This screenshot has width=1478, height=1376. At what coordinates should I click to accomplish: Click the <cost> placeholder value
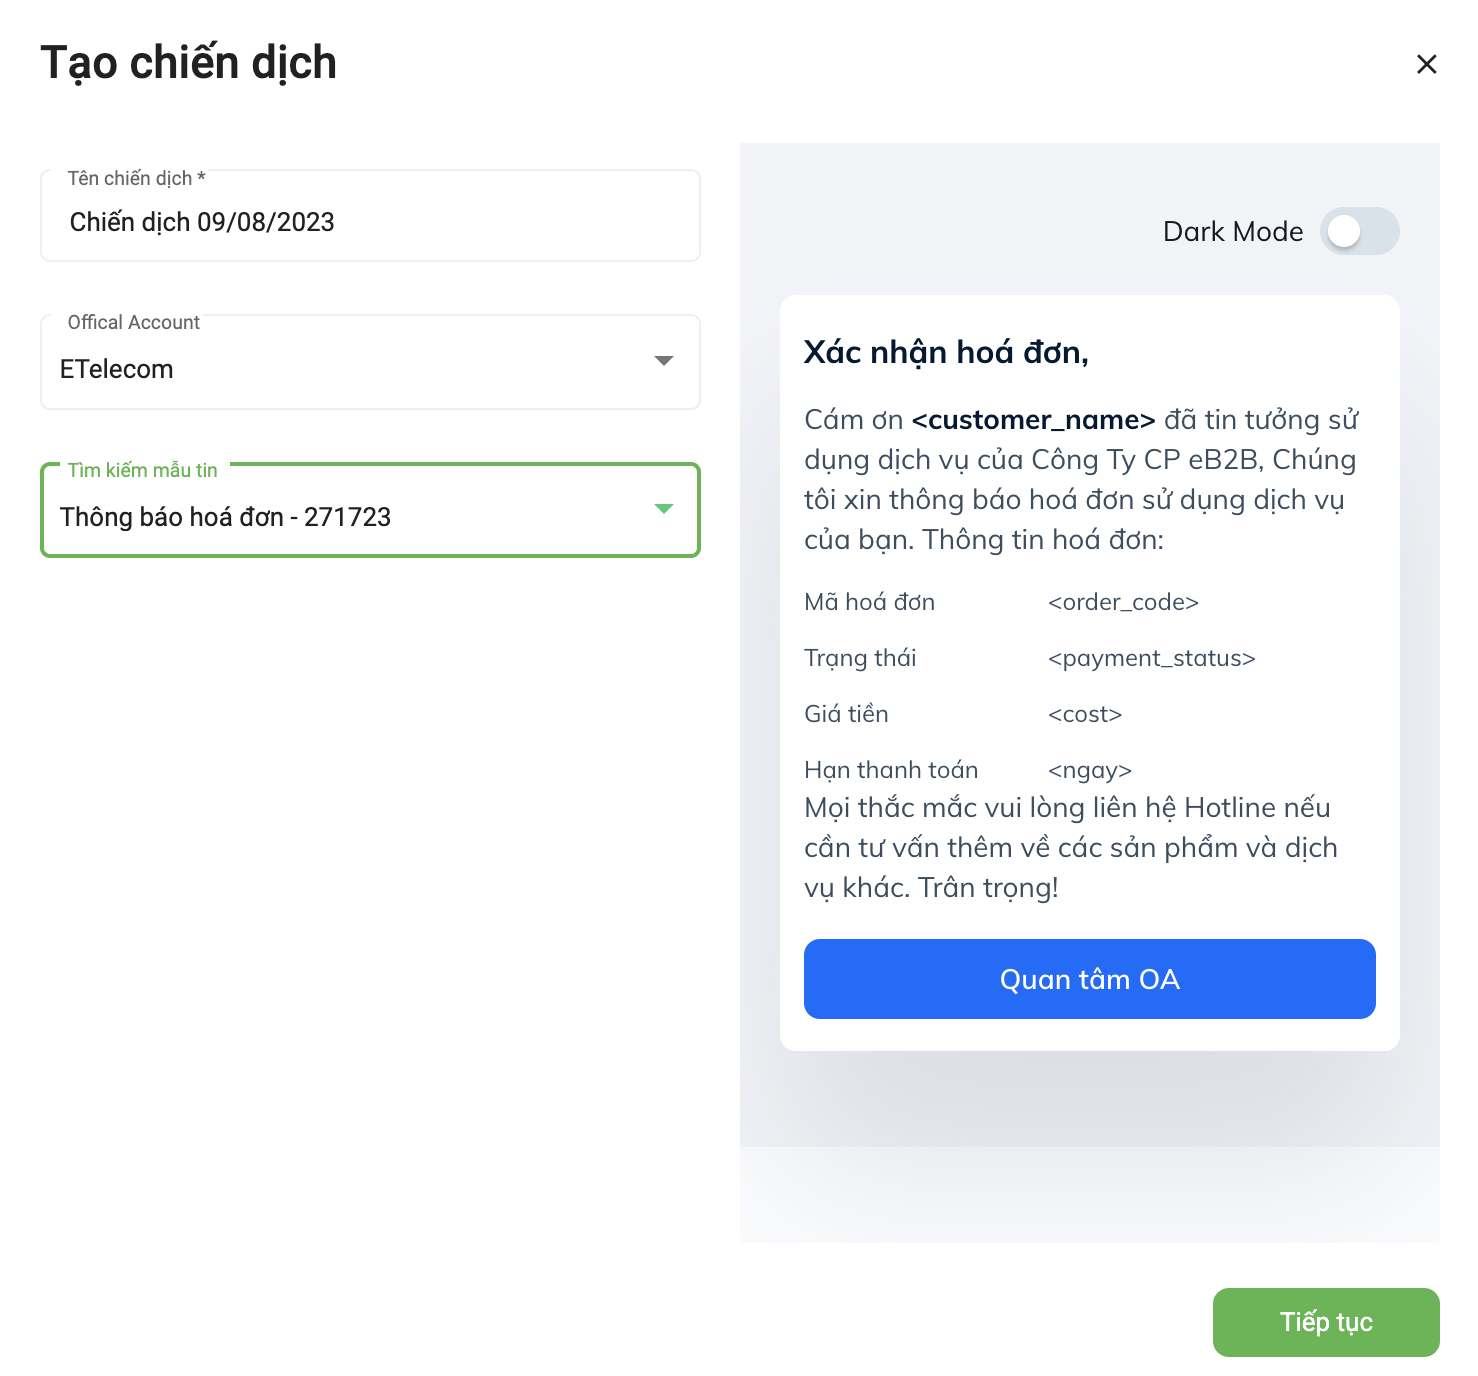[1085, 714]
